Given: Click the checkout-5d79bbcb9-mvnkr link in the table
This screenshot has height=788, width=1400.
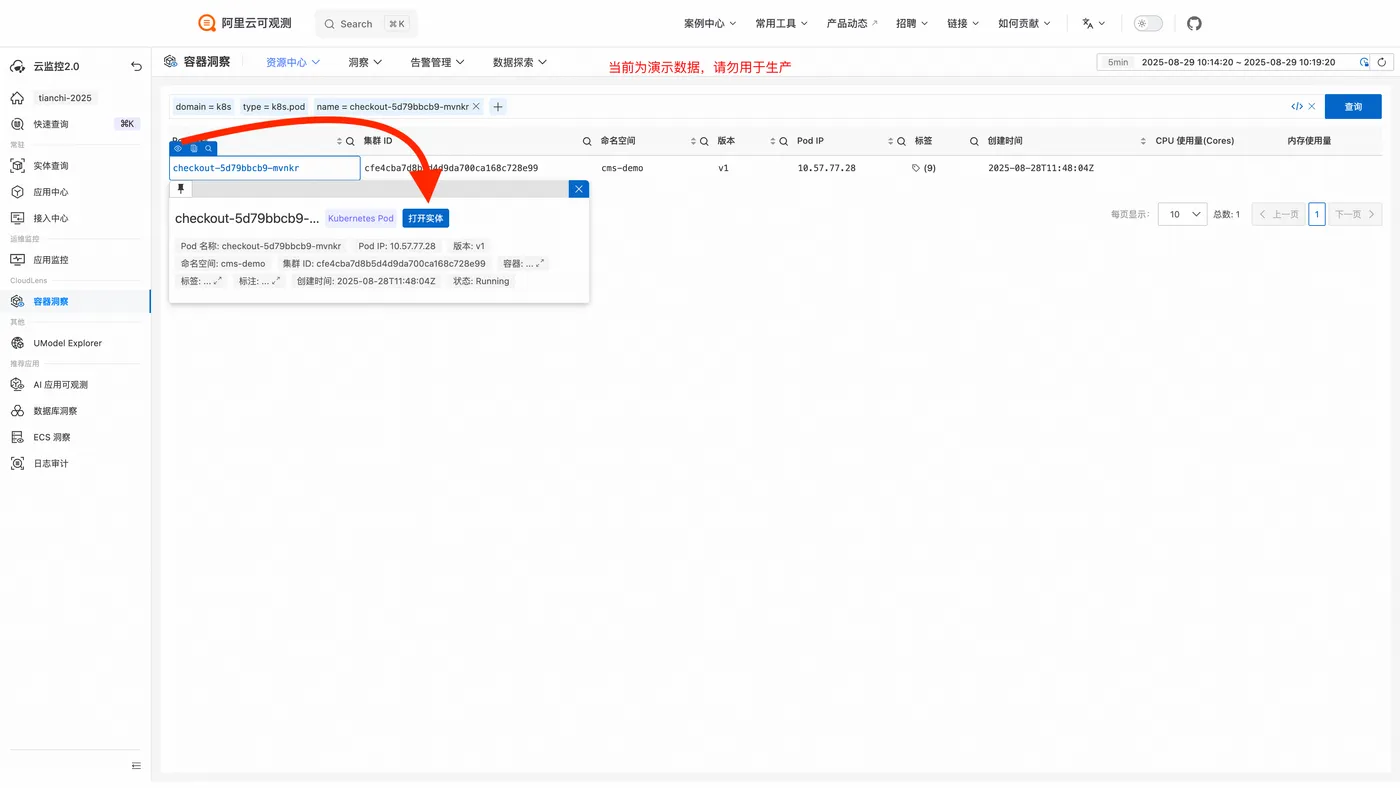Looking at the screenshot, I should 236,168.
